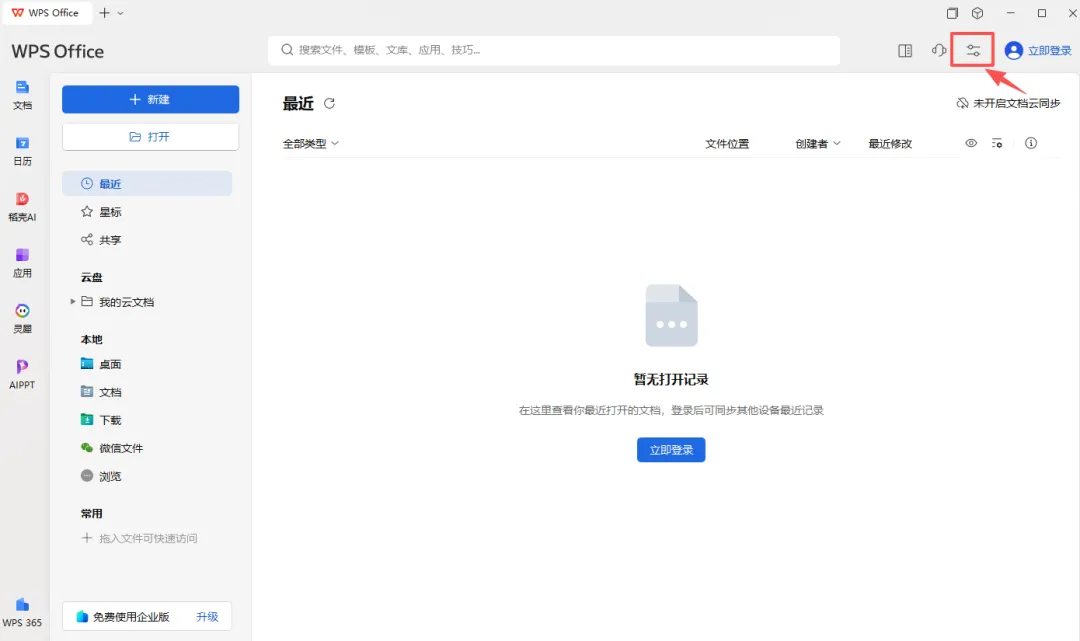
Task: Click the window tile icon in the title bar
Action: (x=952, y=12)
